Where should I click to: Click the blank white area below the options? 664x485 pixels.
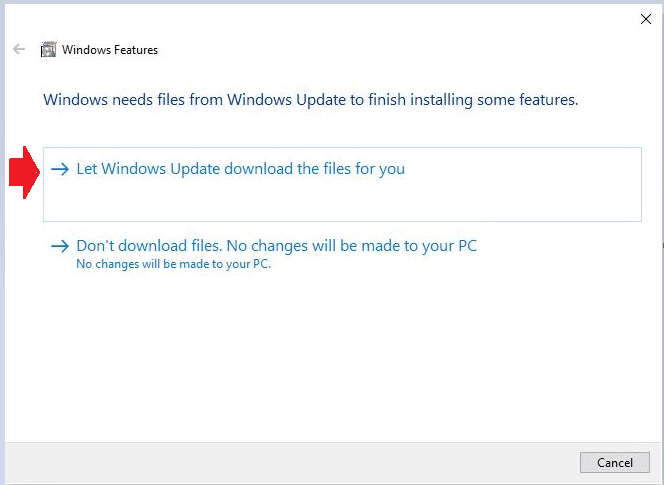340,360
